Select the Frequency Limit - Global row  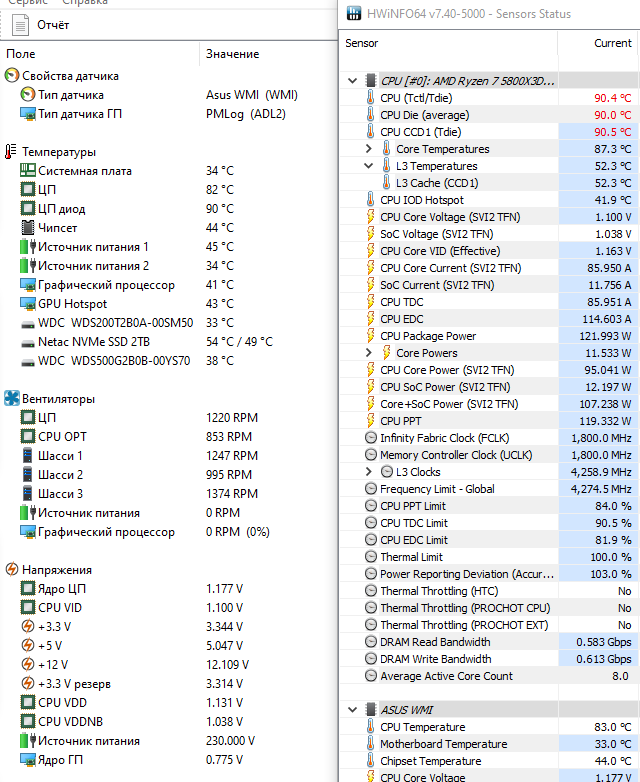tap(489, 489)
